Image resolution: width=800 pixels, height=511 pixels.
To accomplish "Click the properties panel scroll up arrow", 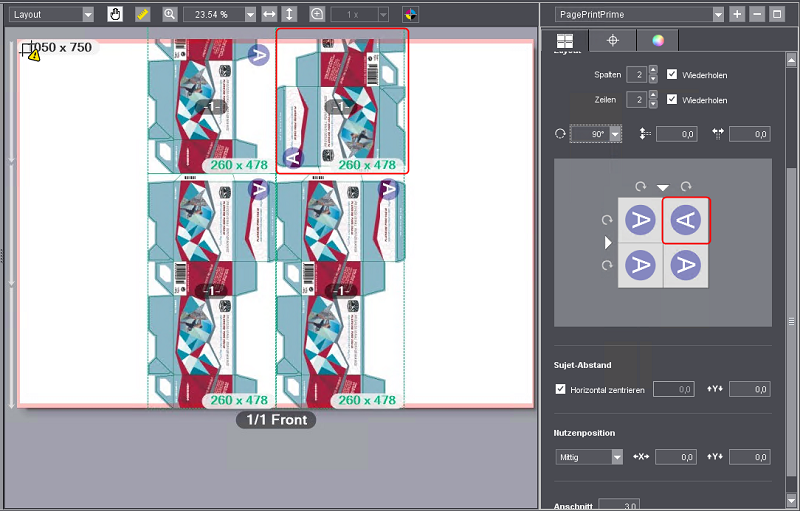I will (x=791, y=58).
